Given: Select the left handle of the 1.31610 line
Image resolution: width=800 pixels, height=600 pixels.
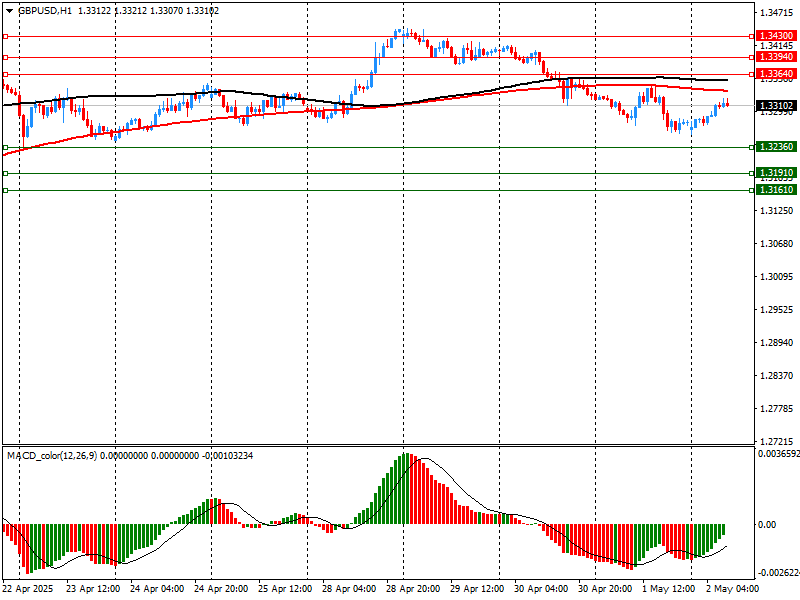Looking at the screenshot, I should click(6, 190).
